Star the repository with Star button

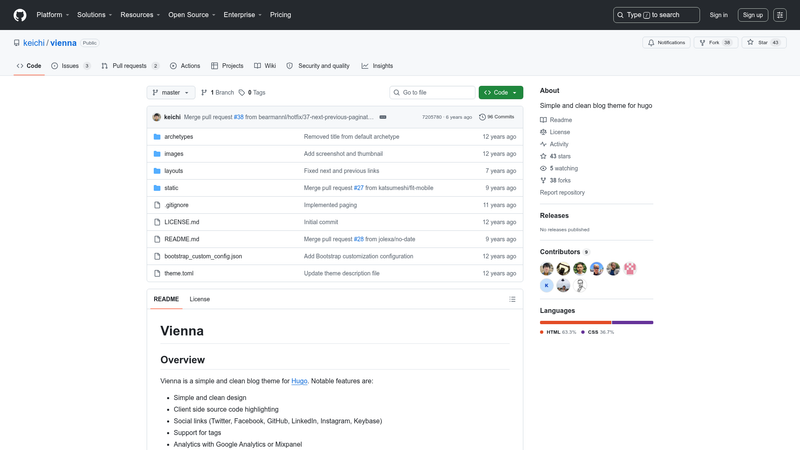pyautogui.click(x=763, y=43)
